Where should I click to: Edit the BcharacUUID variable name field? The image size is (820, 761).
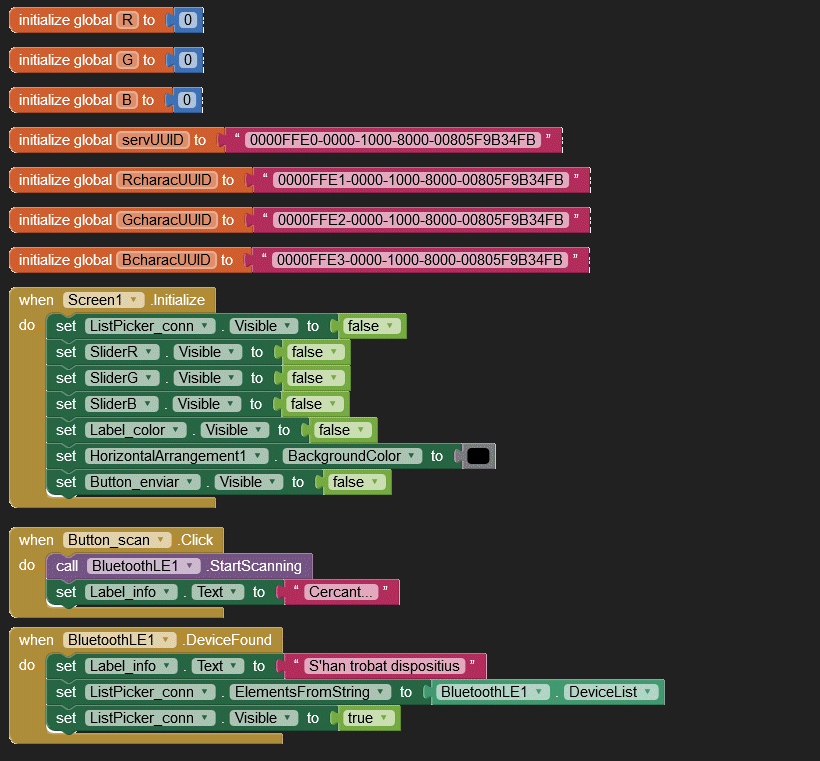point(165,260)
